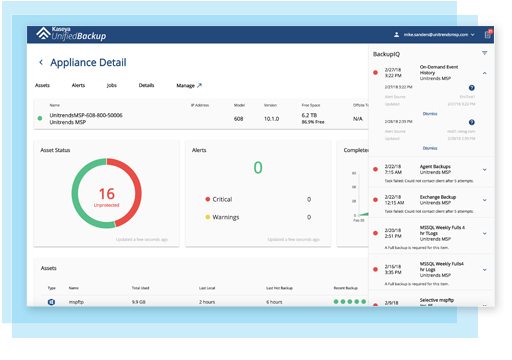The width and height of the screenshot is (512, 360).
Task: Click the BackupIQ filter icon
Action: pos(484,53)
